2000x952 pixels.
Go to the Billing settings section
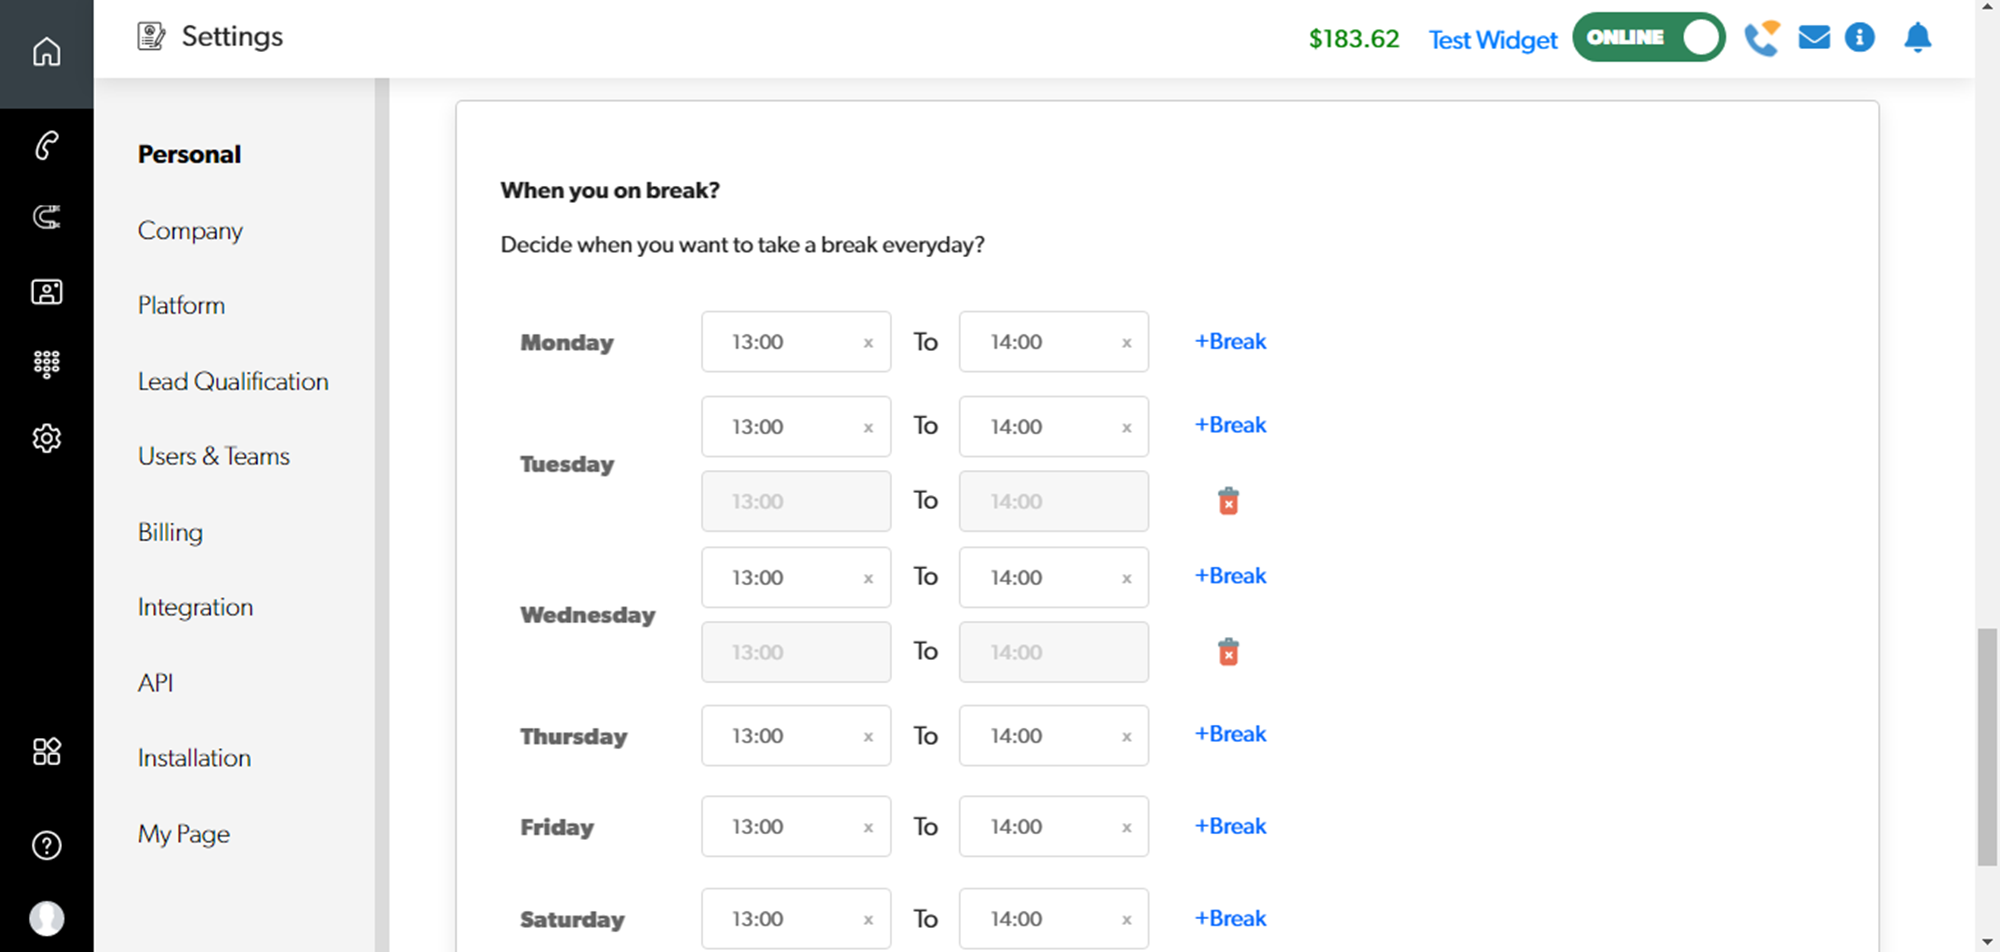point(170,532)
